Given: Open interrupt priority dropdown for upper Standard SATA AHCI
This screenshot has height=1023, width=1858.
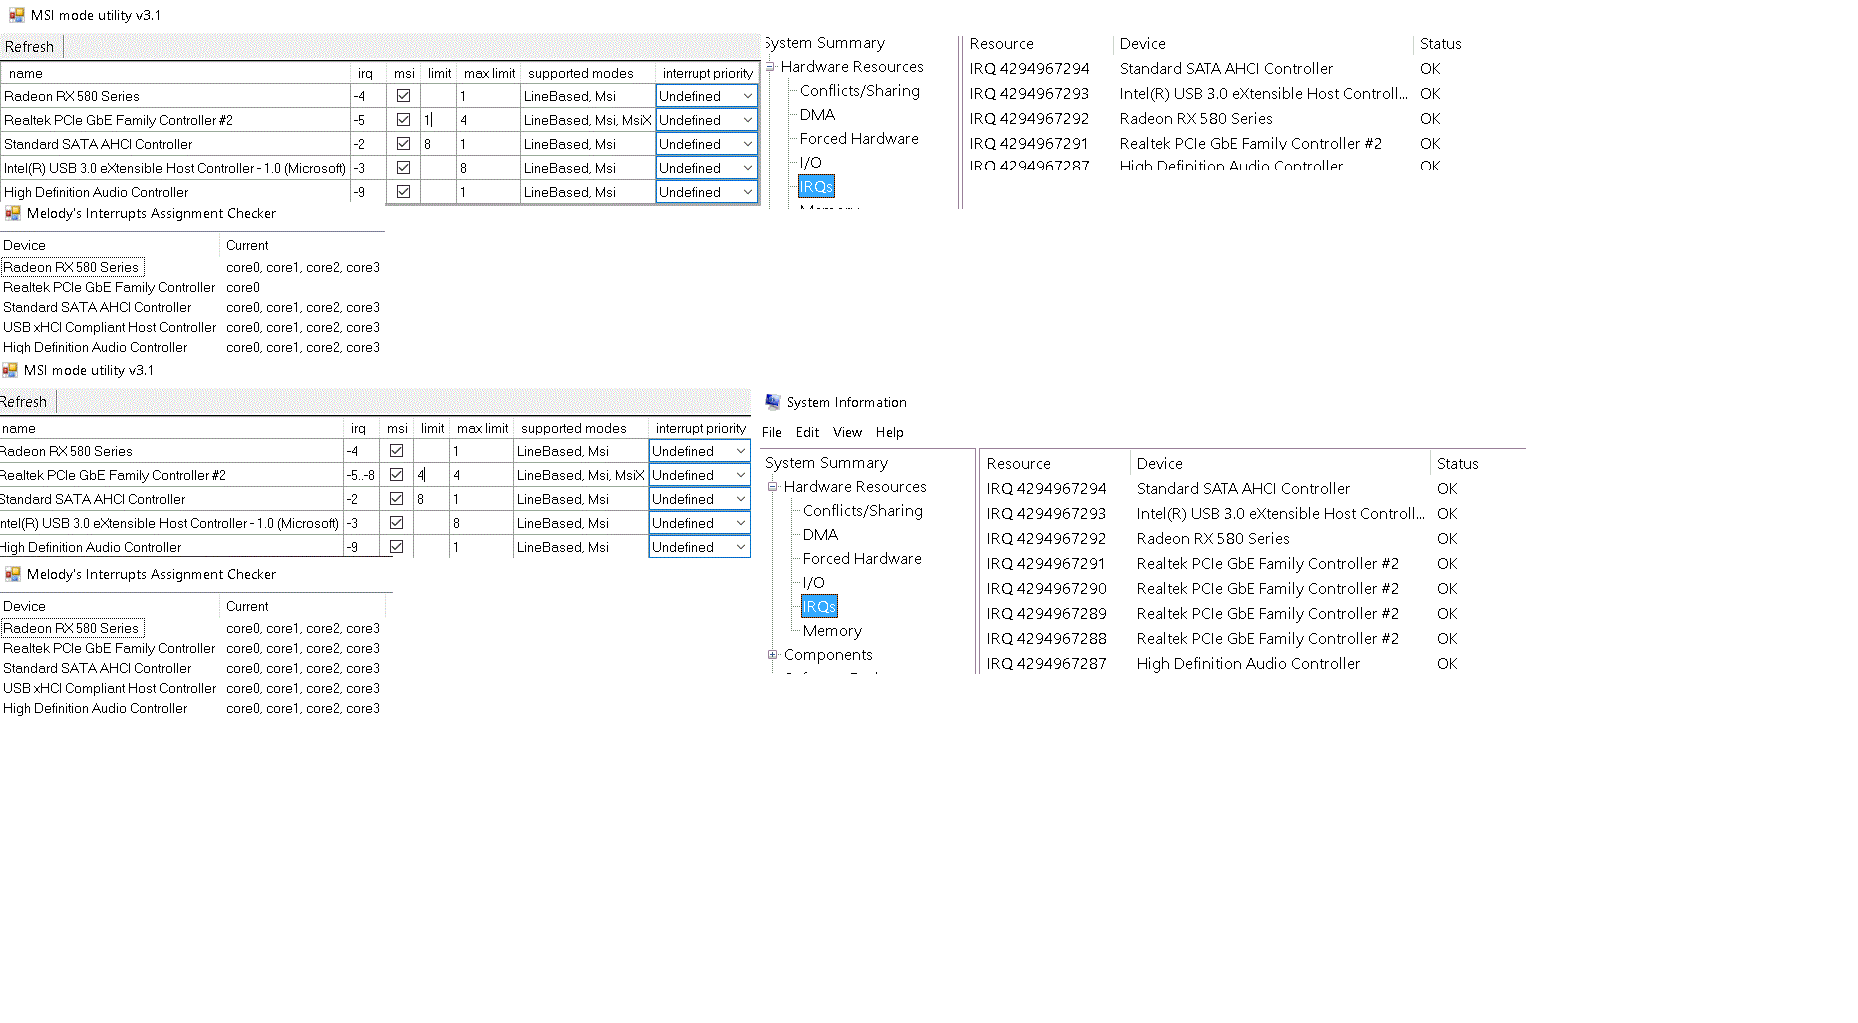Looking at the screenshot, I should pyautogui.click(x=747, y=144).
